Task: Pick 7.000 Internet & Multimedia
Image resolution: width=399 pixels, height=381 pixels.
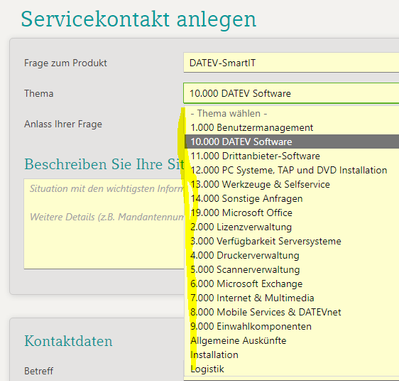Action: 292,298
